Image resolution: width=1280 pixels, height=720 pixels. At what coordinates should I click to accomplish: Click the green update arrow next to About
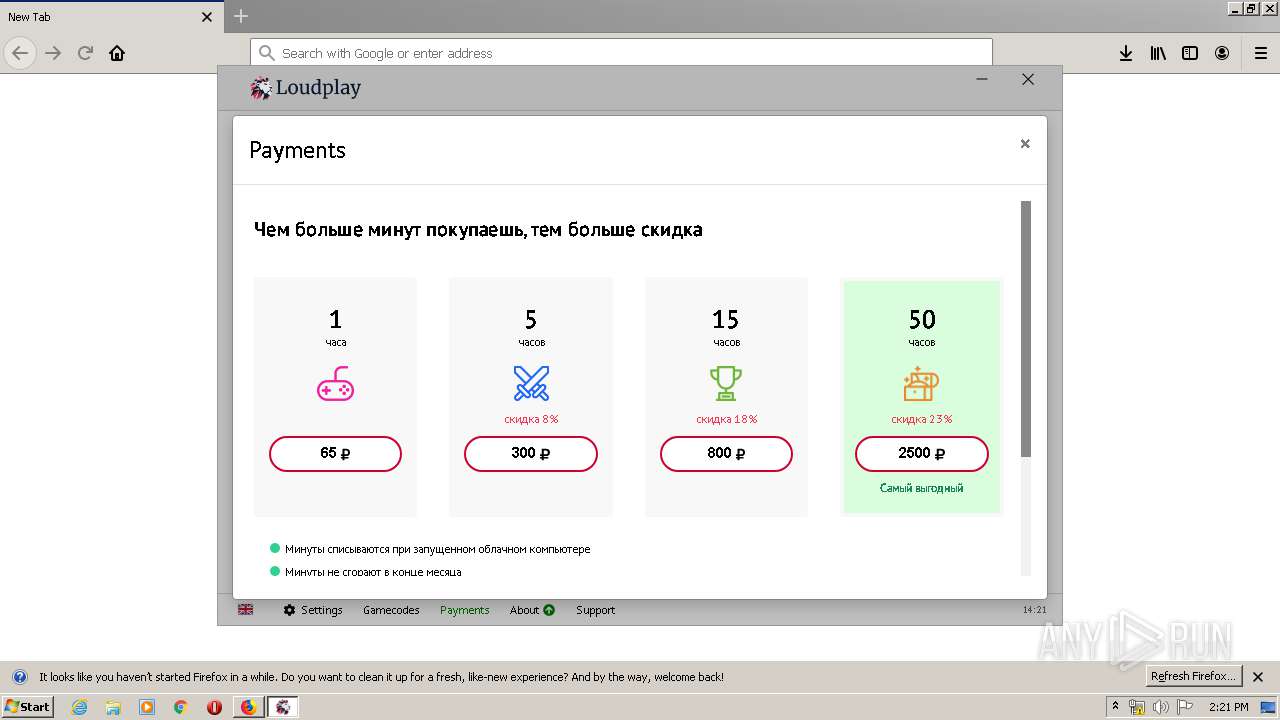tap(549, 610)
